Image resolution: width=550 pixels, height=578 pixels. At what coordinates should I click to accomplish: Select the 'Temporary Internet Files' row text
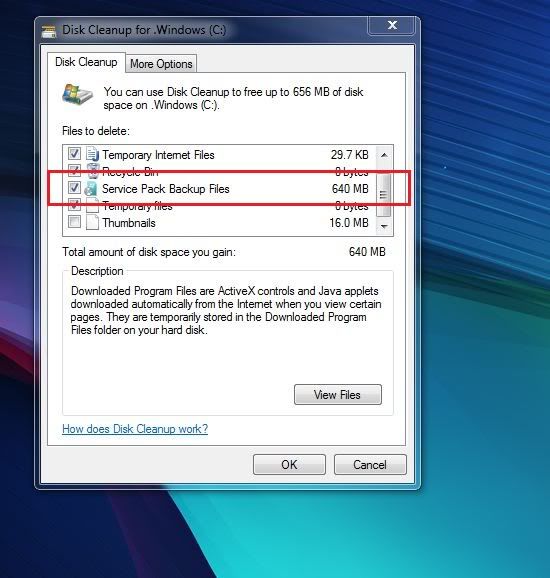[158, 155]
